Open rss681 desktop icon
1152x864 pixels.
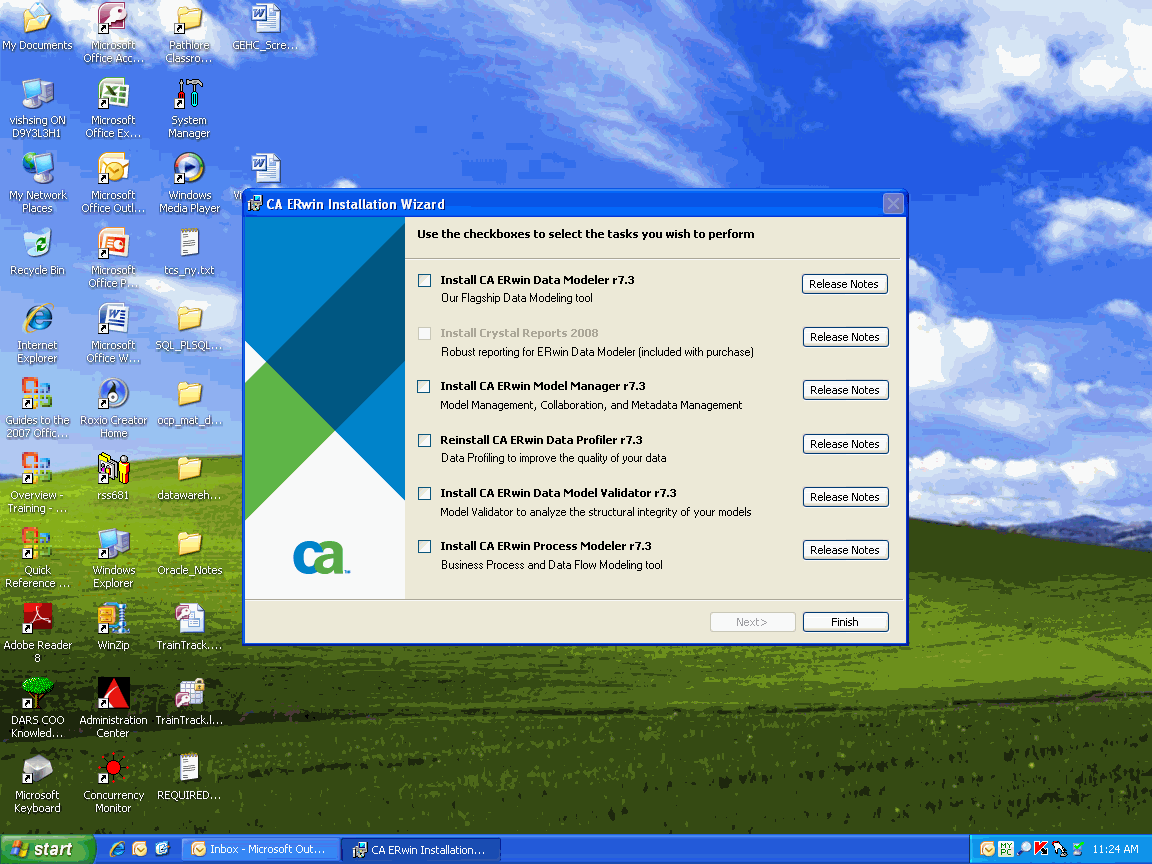click(x=113, y=476)
